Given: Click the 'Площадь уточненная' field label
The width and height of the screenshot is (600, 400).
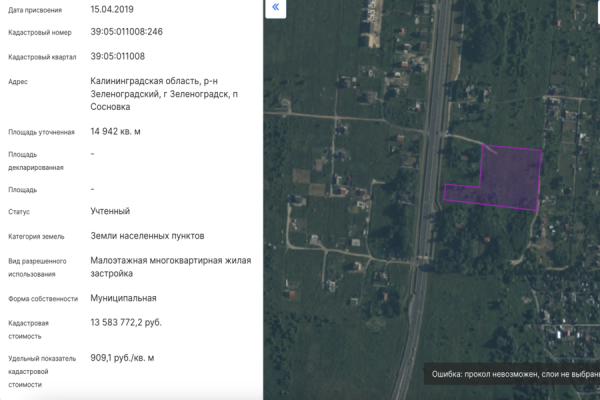Looking at the screenshot, I should click(42, 132).
